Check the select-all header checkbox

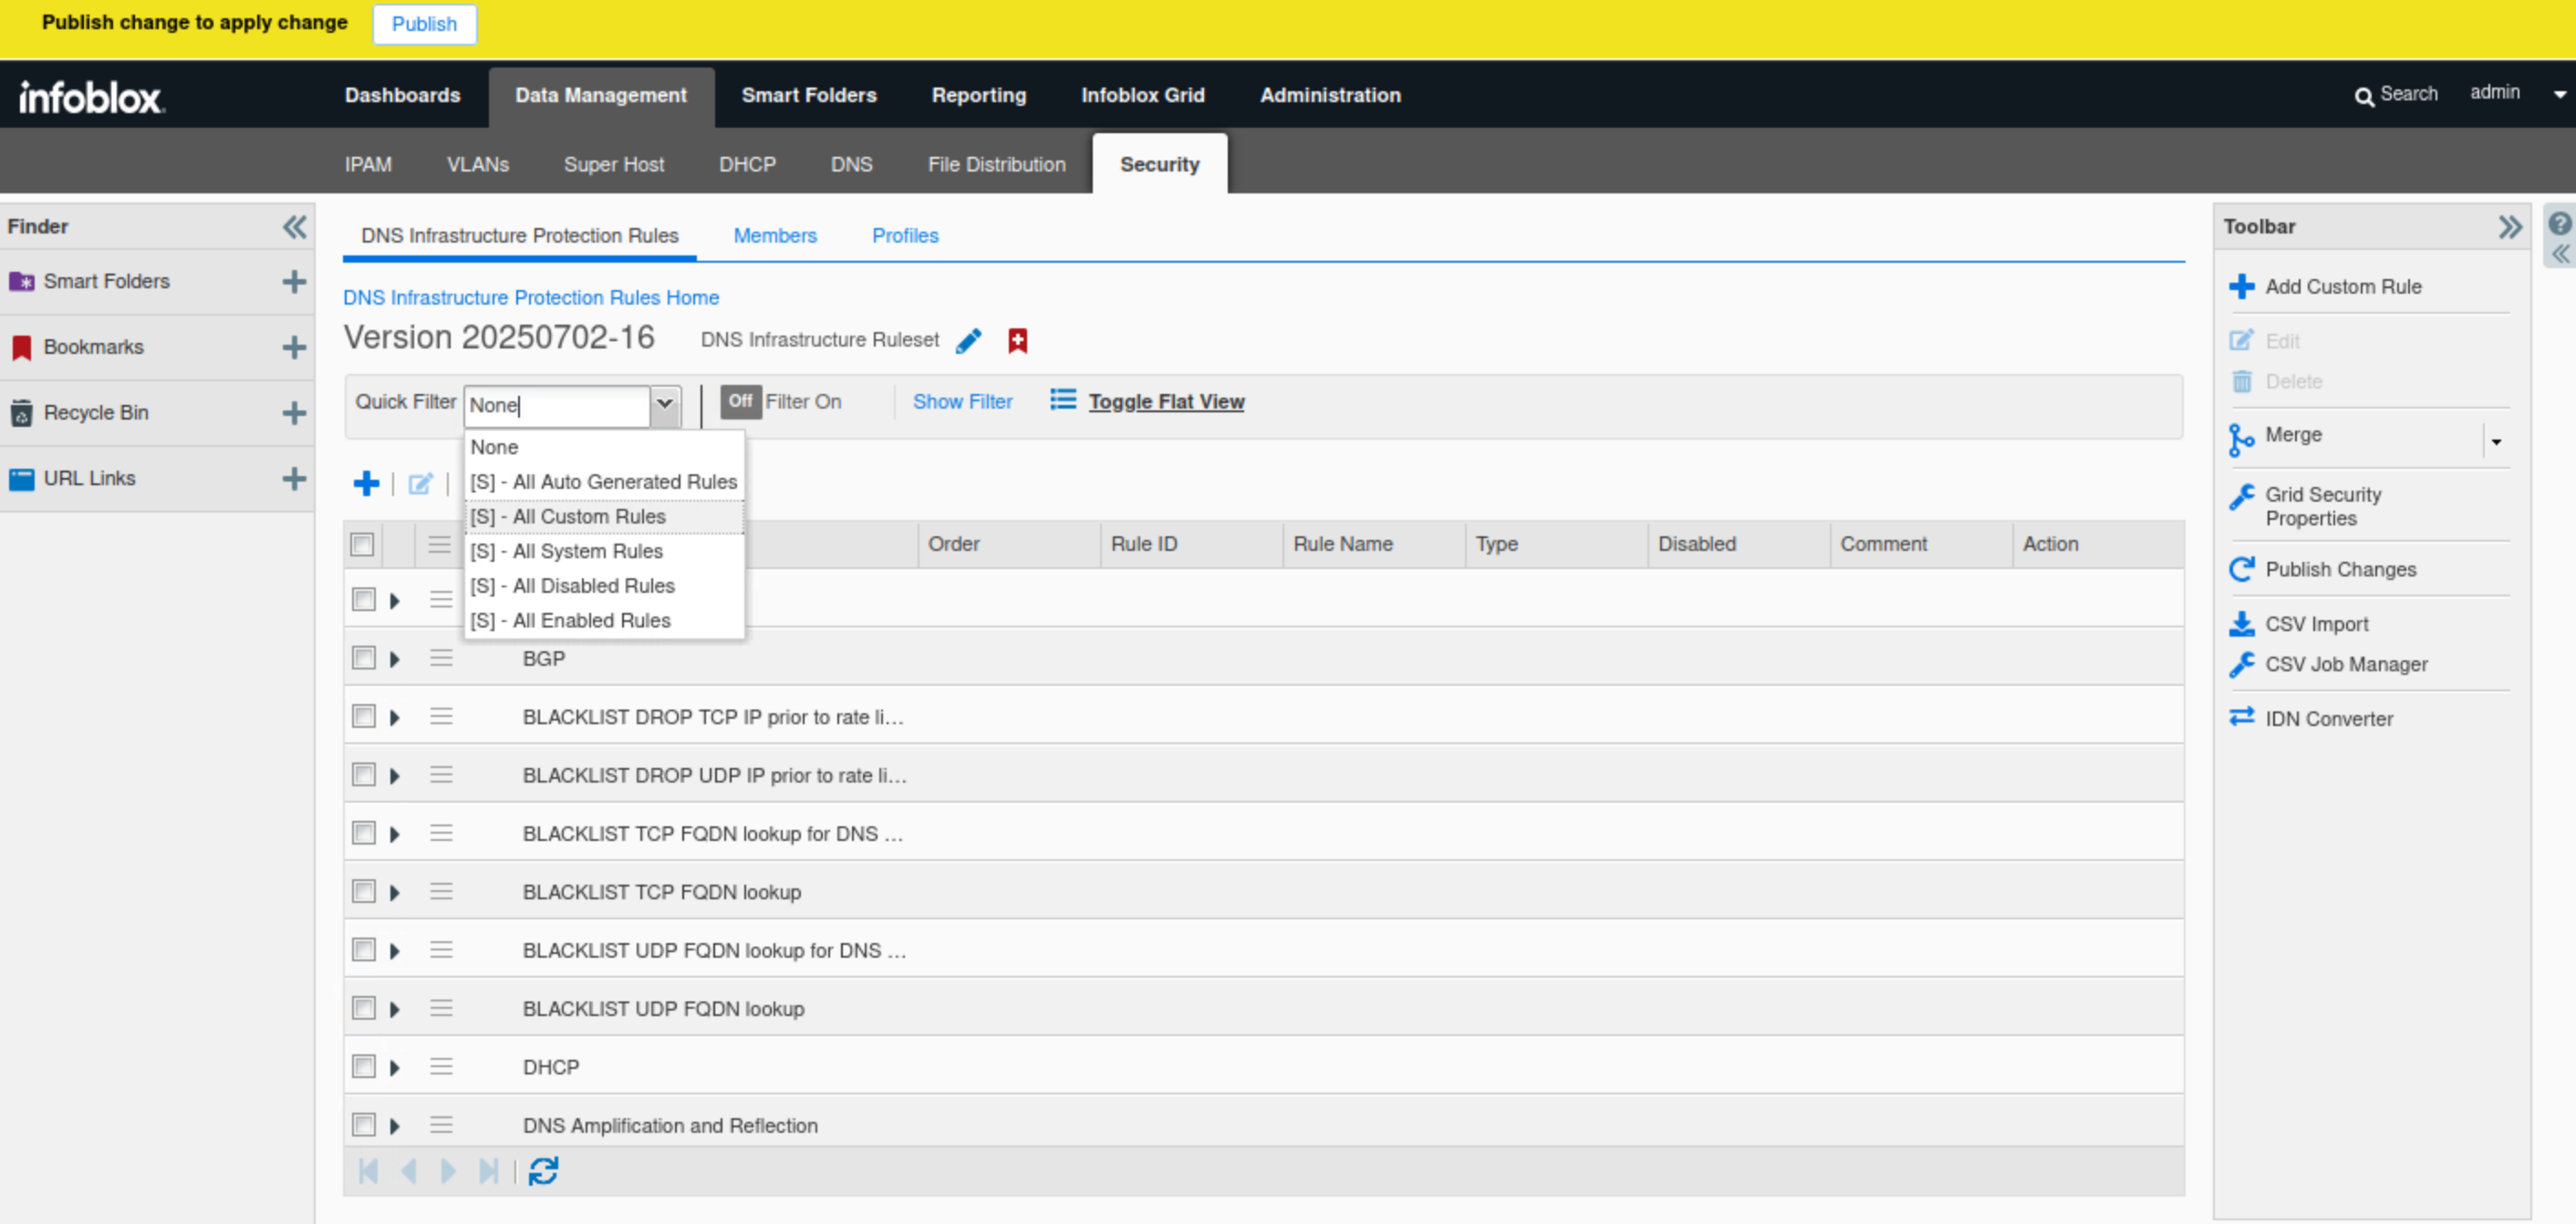(362, 545)
